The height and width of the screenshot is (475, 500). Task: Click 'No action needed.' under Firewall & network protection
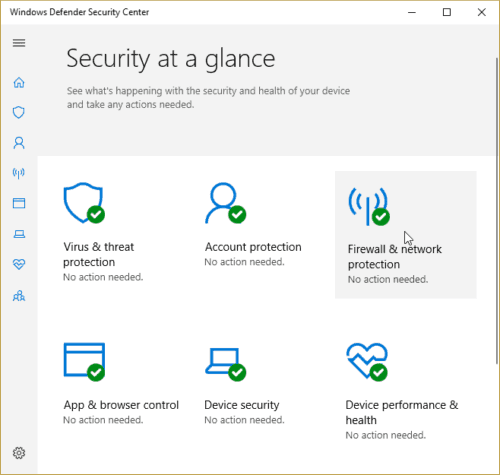(388, 279)
